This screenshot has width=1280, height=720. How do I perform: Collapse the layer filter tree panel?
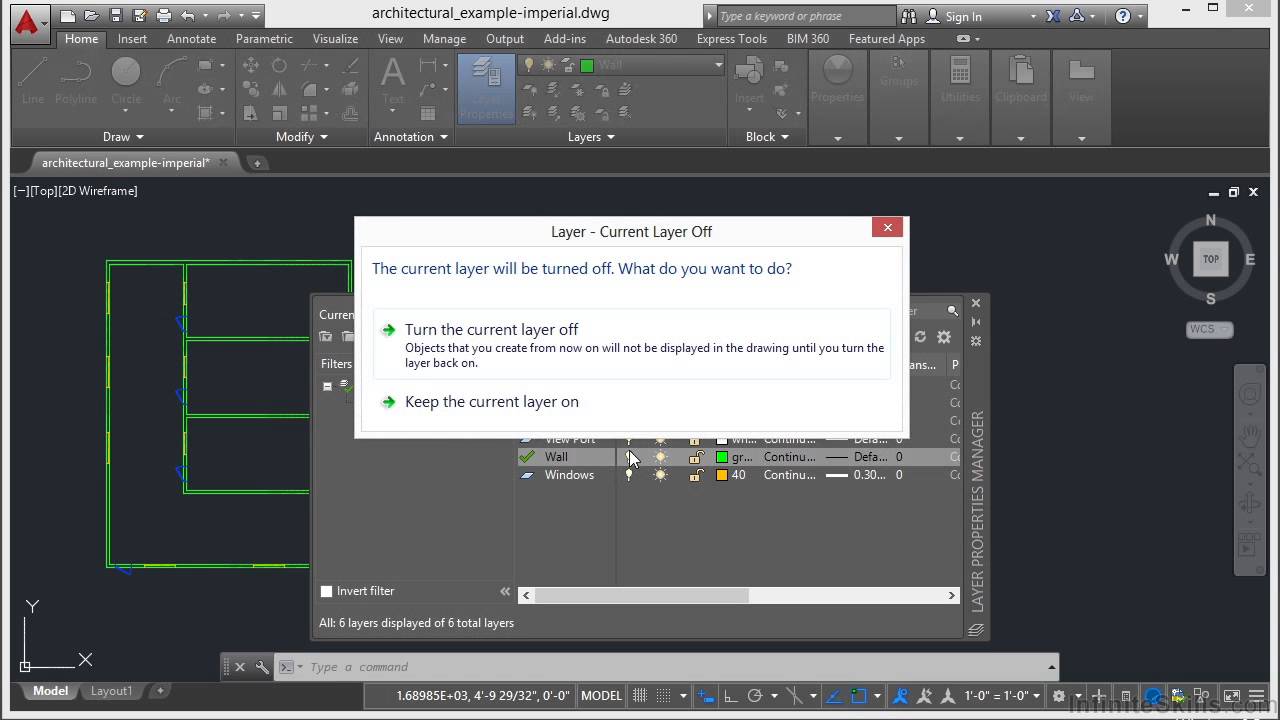click(x=505, y=591)
